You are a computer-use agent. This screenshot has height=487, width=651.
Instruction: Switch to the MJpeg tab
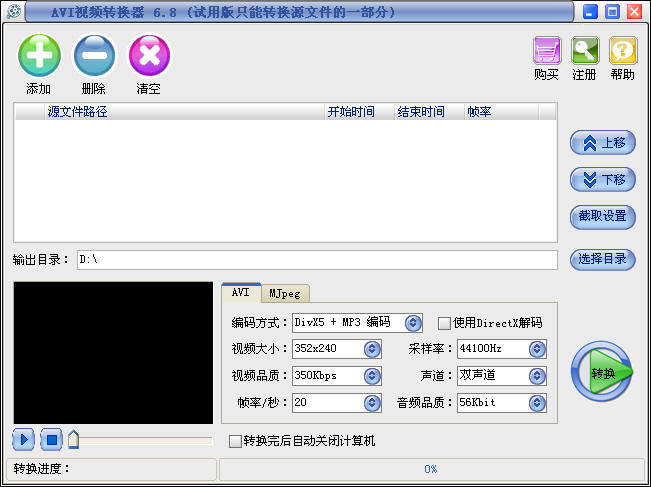pyautogui.click(x=285, y=293)
